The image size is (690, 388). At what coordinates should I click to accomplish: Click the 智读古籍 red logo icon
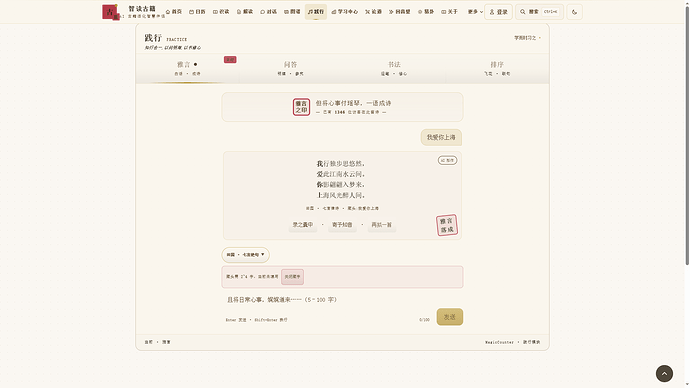click(x=110, y=12)
